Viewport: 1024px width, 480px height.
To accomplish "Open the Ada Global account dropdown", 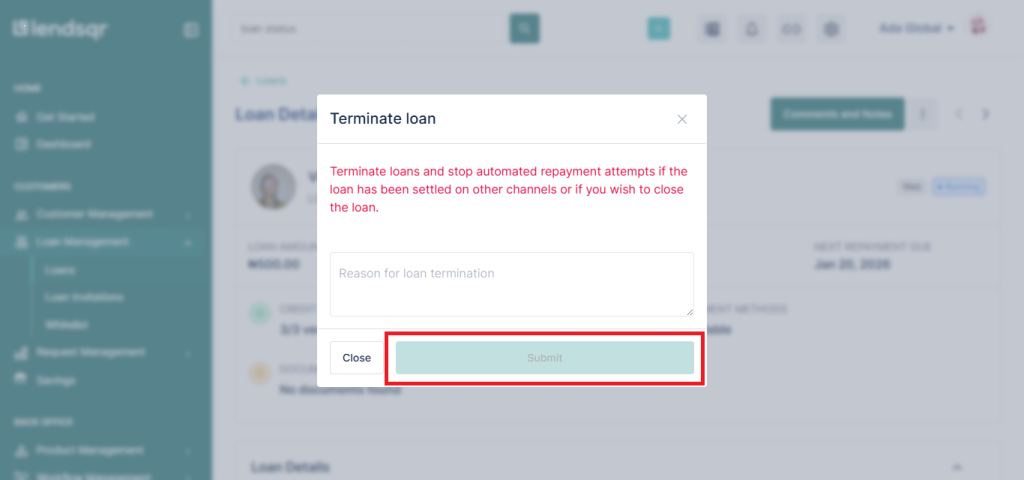I will coord(916,28).
